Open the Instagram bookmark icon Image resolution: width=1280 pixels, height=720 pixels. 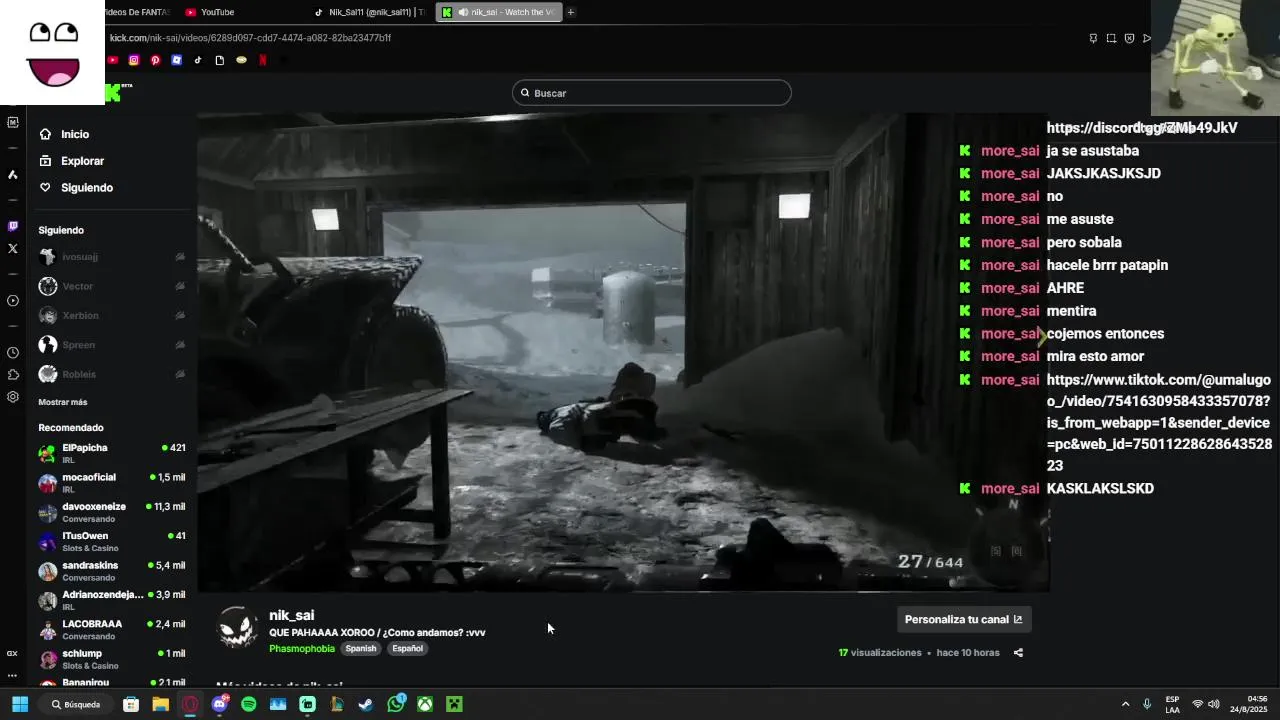[134, 60]
